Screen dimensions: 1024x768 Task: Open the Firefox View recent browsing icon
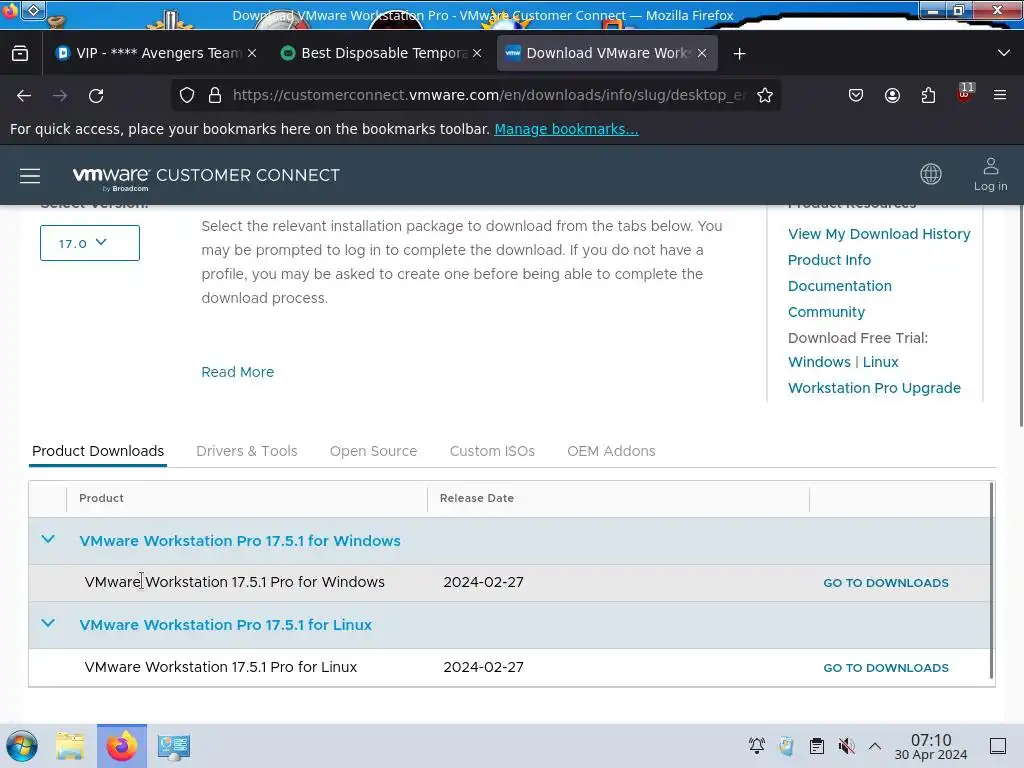pos(20,54)
